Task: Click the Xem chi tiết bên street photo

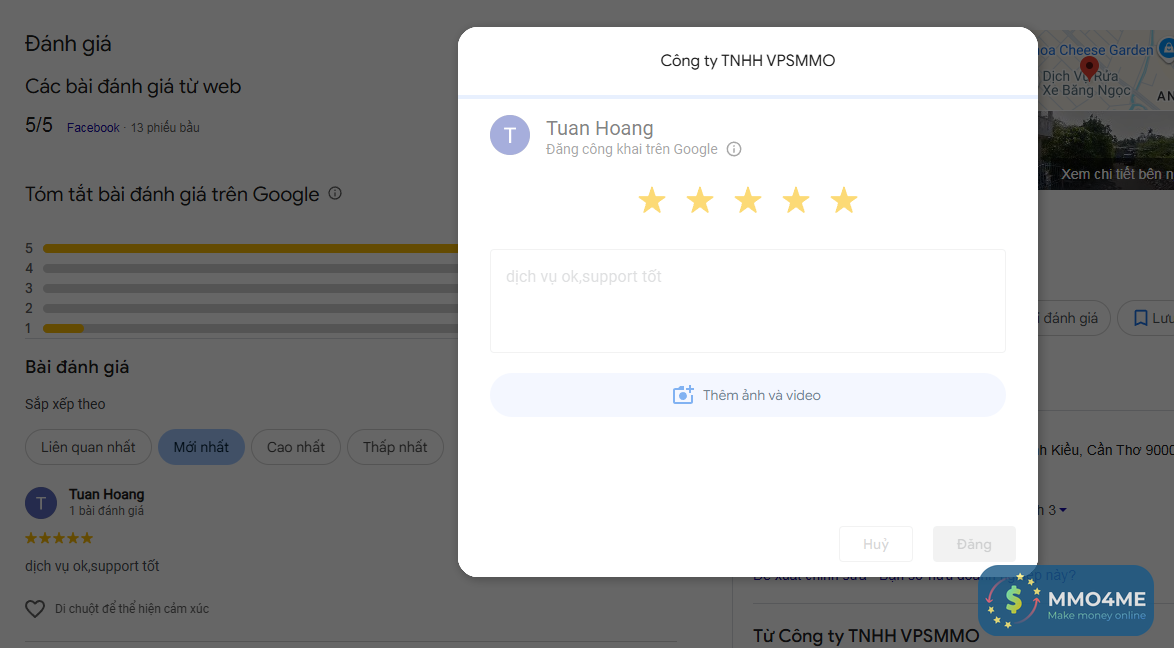Action: pos(1106,150)
